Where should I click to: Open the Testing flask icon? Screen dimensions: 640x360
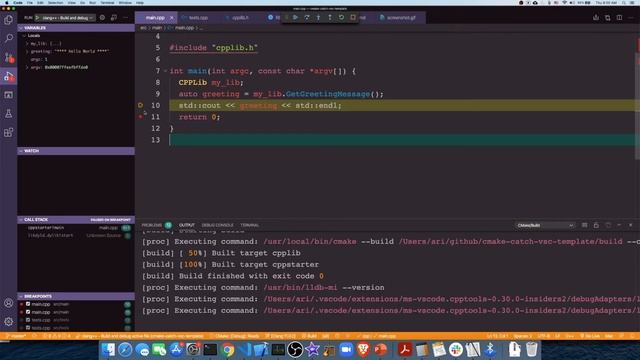click(8, 113)
